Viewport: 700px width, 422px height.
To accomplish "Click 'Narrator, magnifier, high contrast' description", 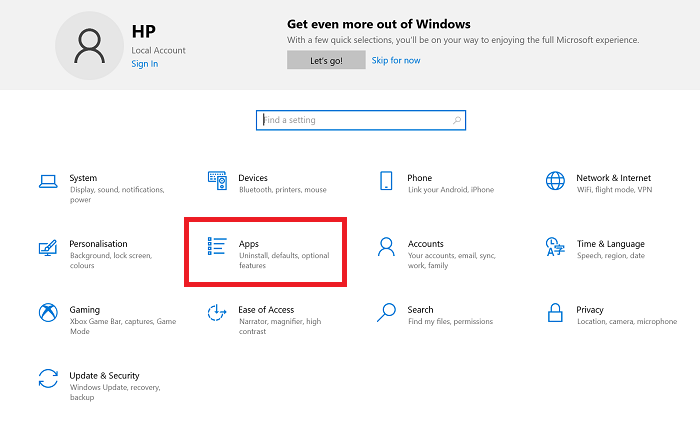I will click(280, 326).
